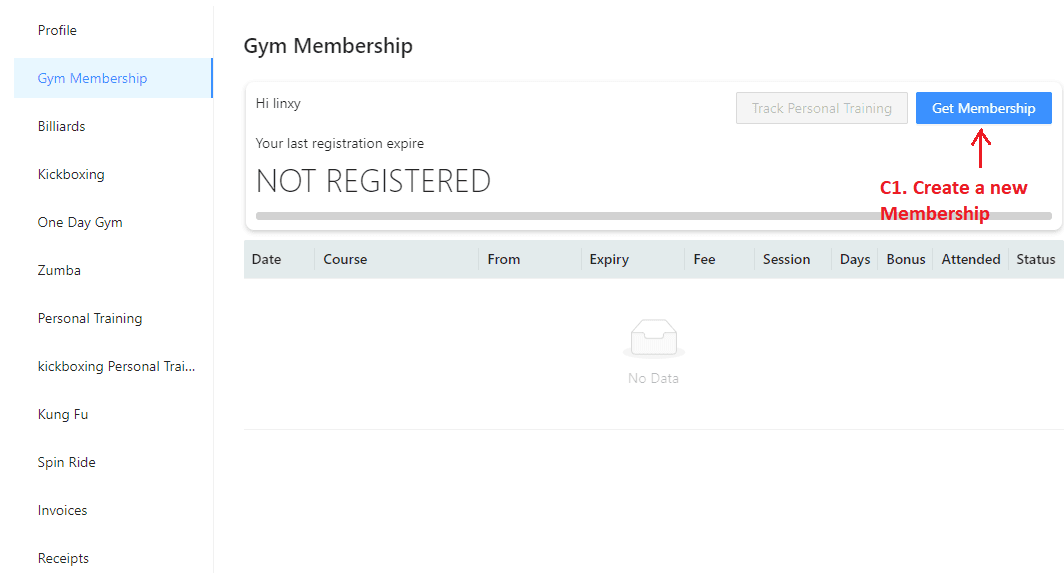Open the Kickboxing page
Image resolution: width=1064 pixels, height=573 pixels.
(x=71, y=174)
